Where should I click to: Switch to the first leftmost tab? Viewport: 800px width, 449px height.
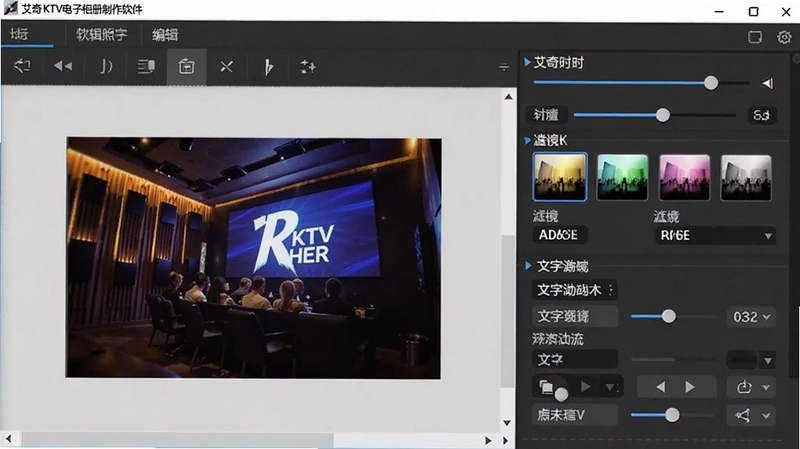click(19, 35)
